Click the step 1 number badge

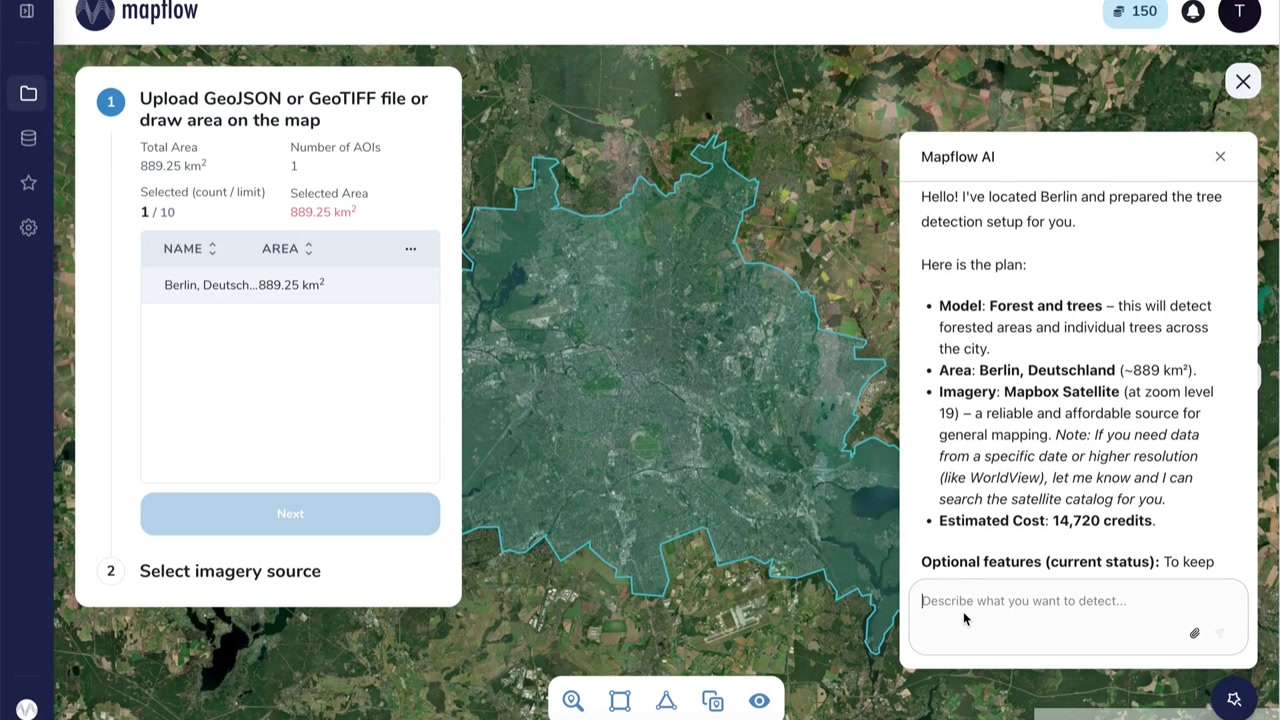click(x=111, y=102)
